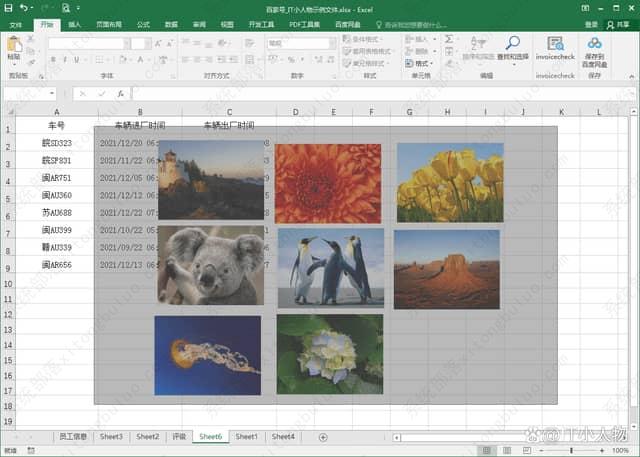The width and height of the screenshot is (640, 457).
Task: Open the 员工信息 sheet tab
Action: click(72, 437)
